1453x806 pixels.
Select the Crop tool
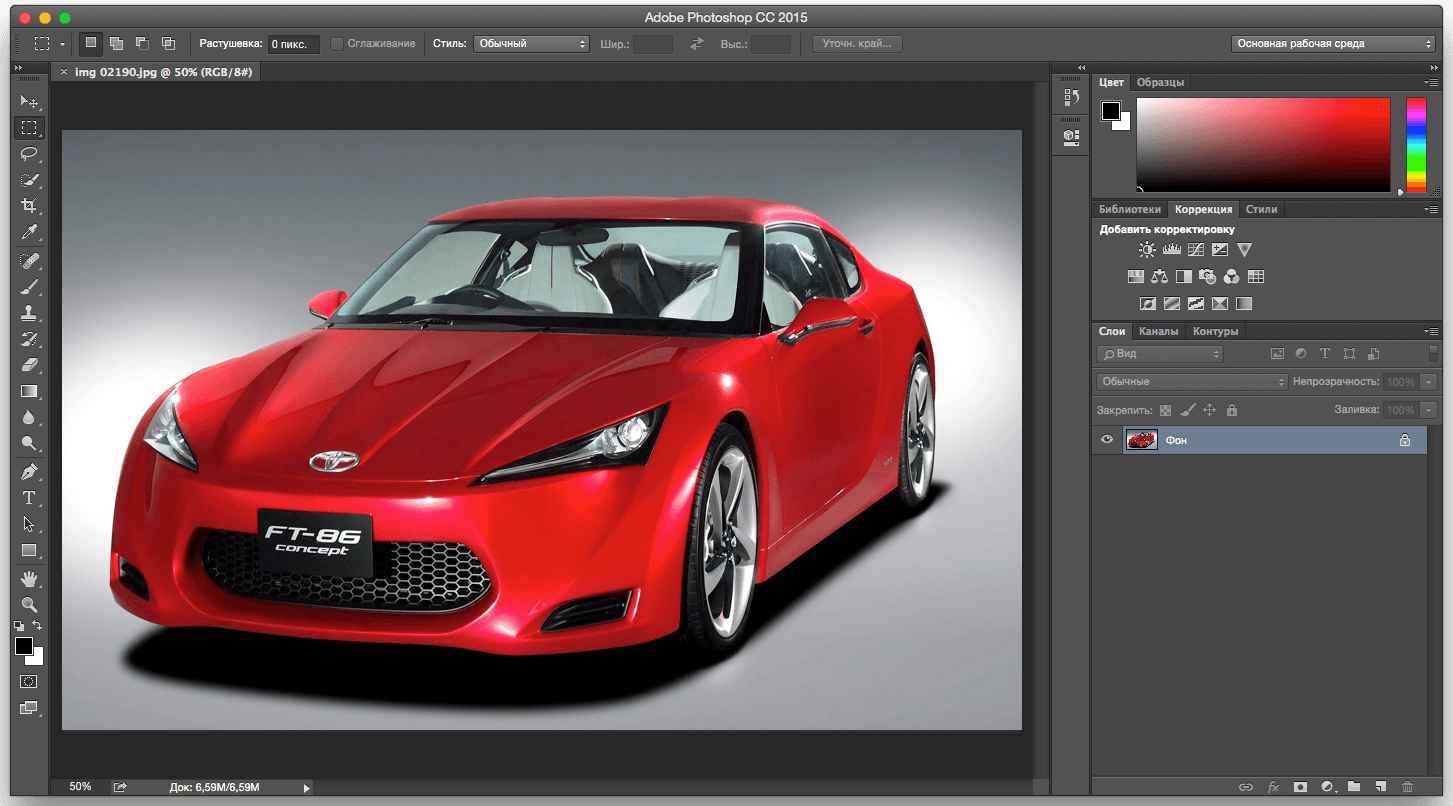pos(29,206)
